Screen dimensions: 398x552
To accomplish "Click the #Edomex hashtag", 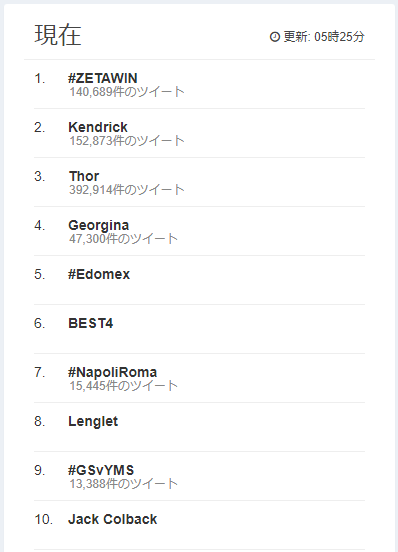I will click(x=99, y=274).
